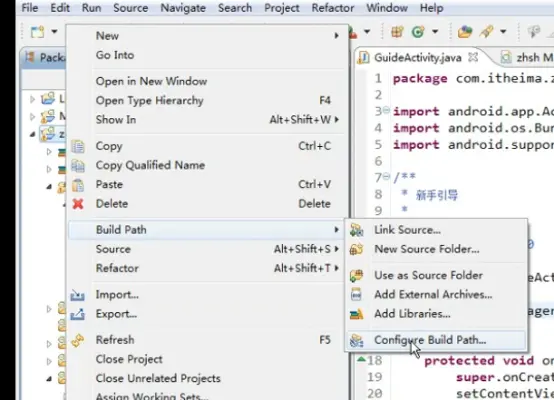Choose Go Into from context menu
554x400 pixels.
click(x=206, y=55)
